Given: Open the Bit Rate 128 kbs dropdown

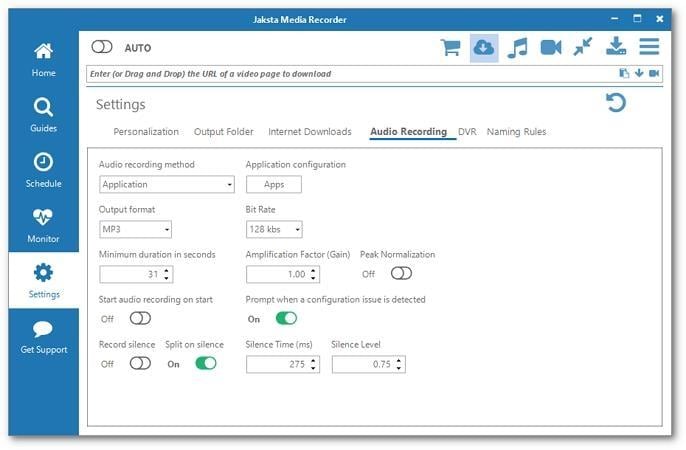Looking at the screenshot, I should [x=274, y=230].
